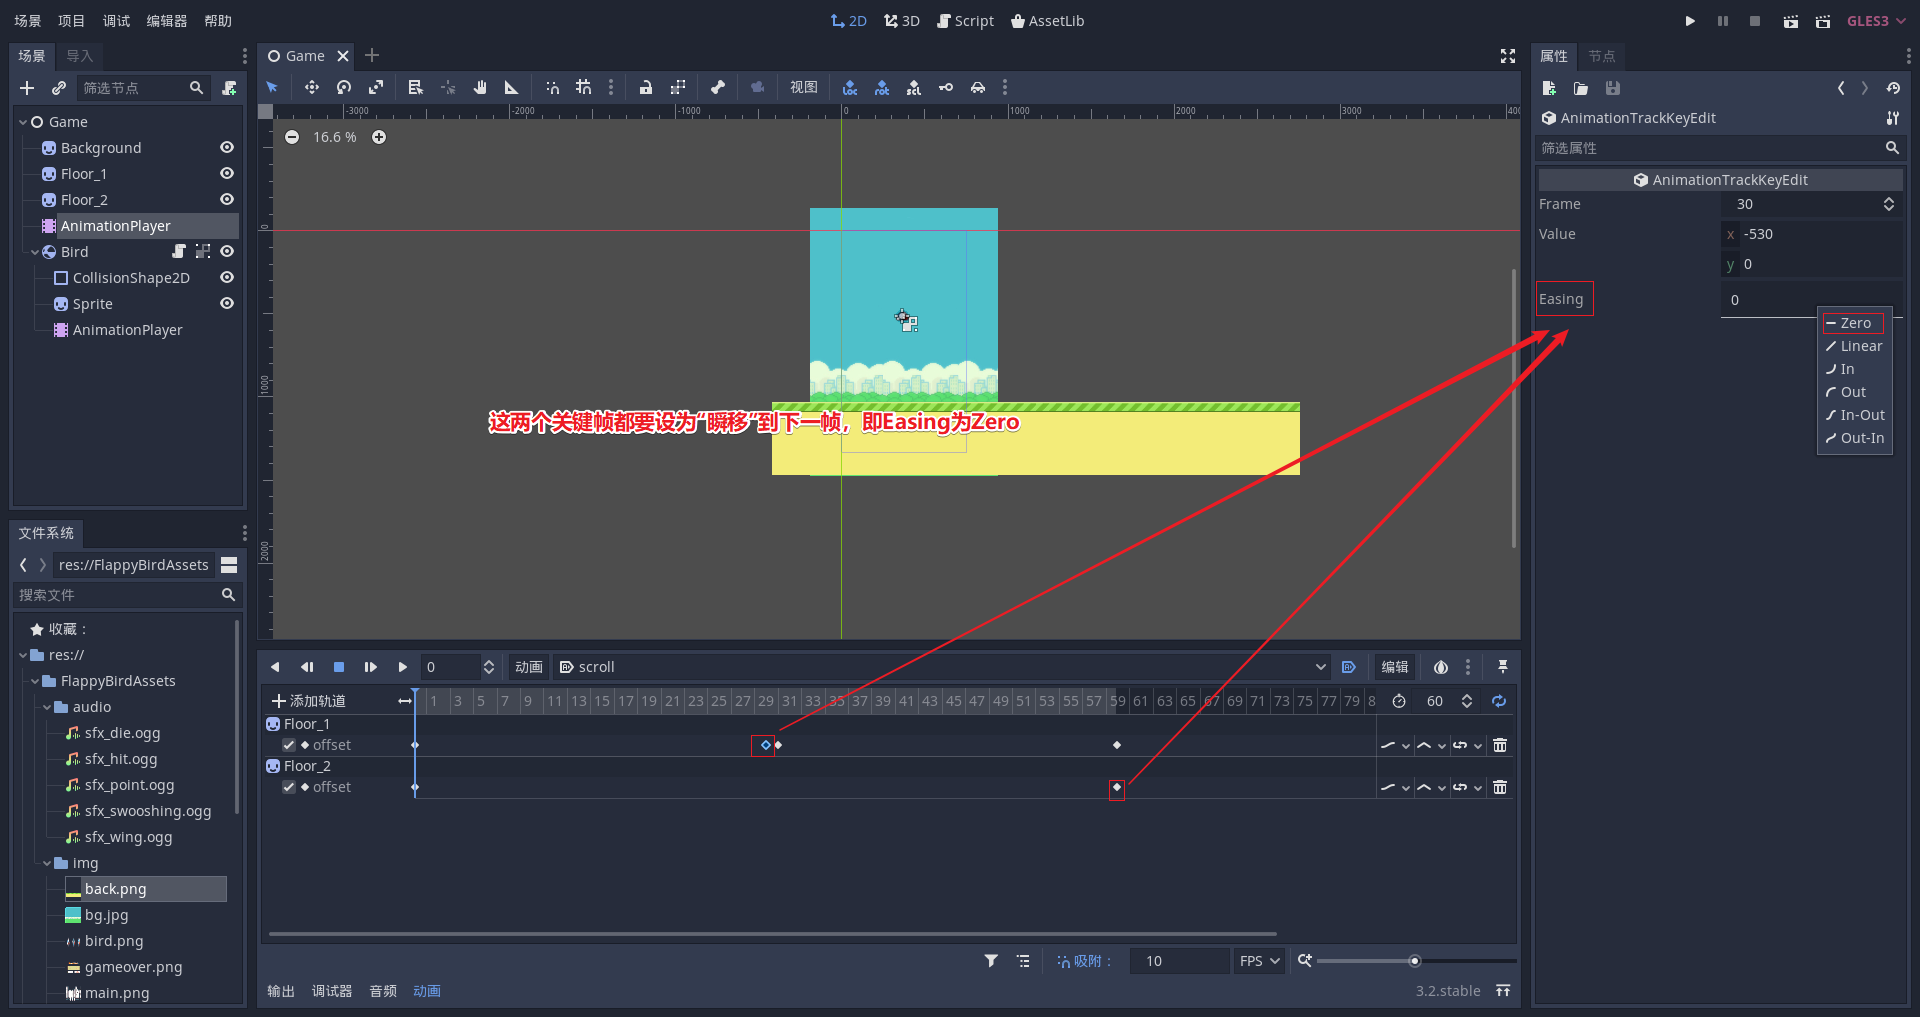Collapse the Game root node
This screenshot has height=1017, width=1920.
click(23, 122)
